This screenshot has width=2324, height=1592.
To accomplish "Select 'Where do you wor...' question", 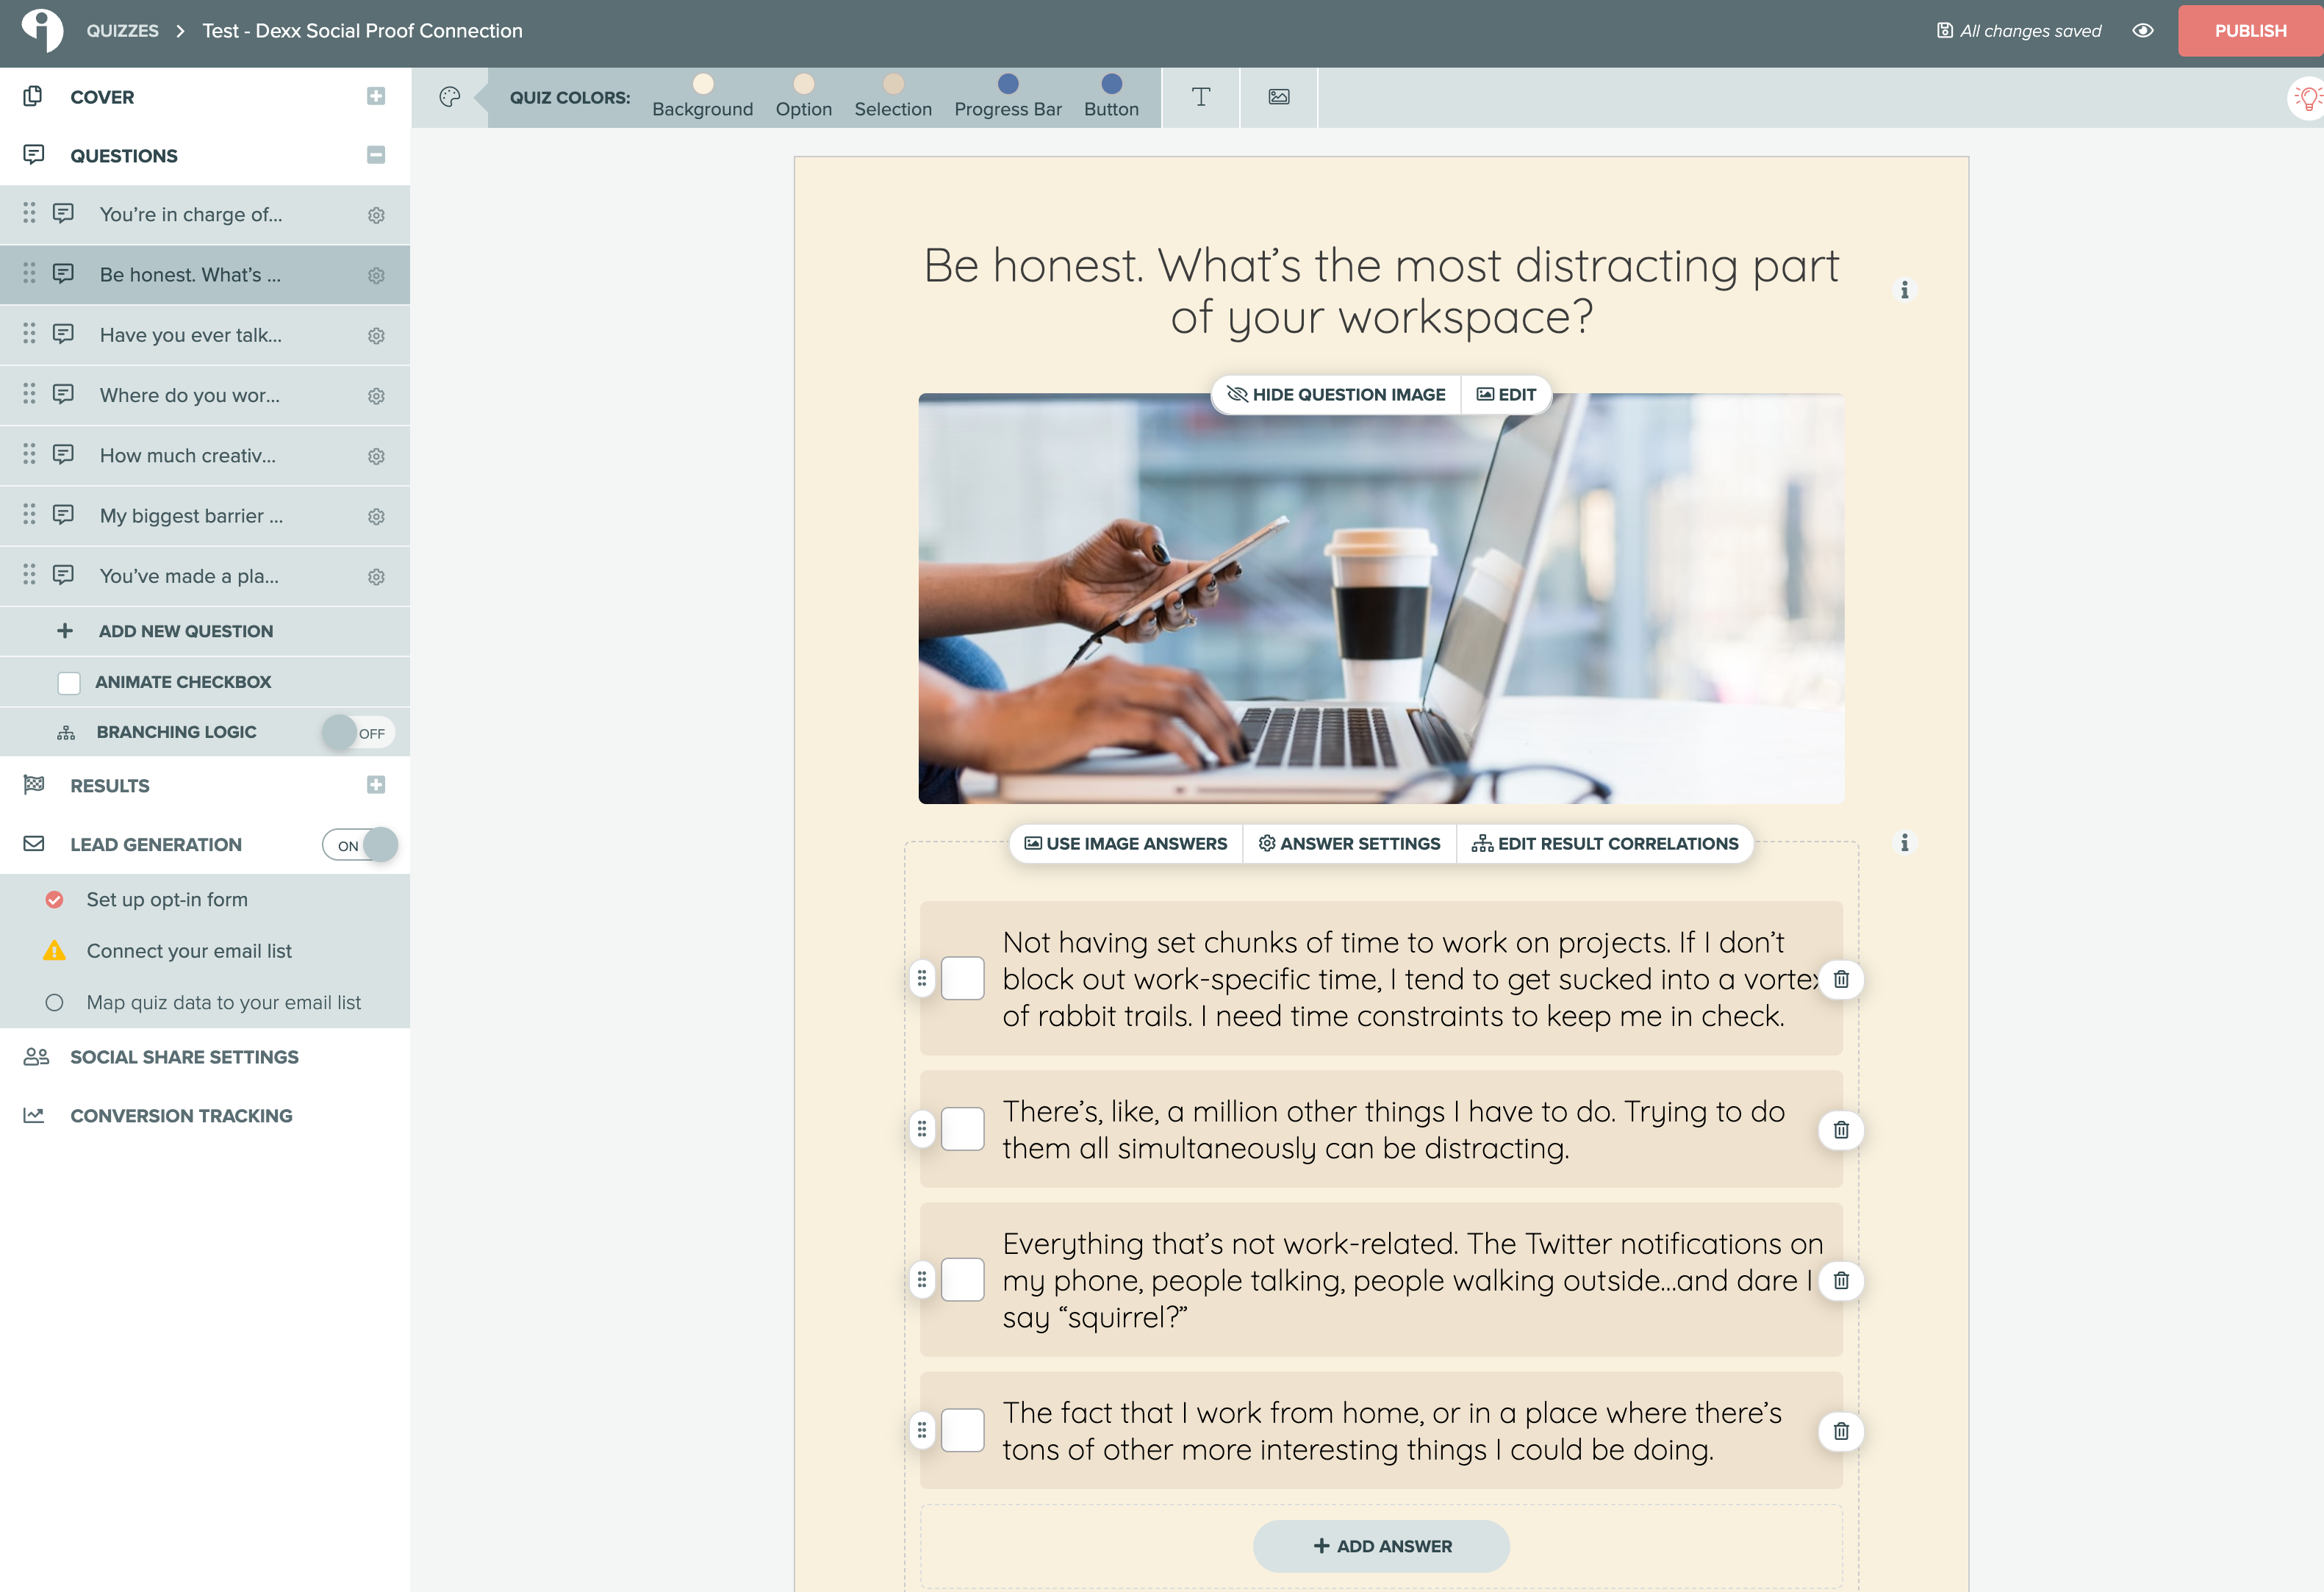I will (x=190, y=396).
